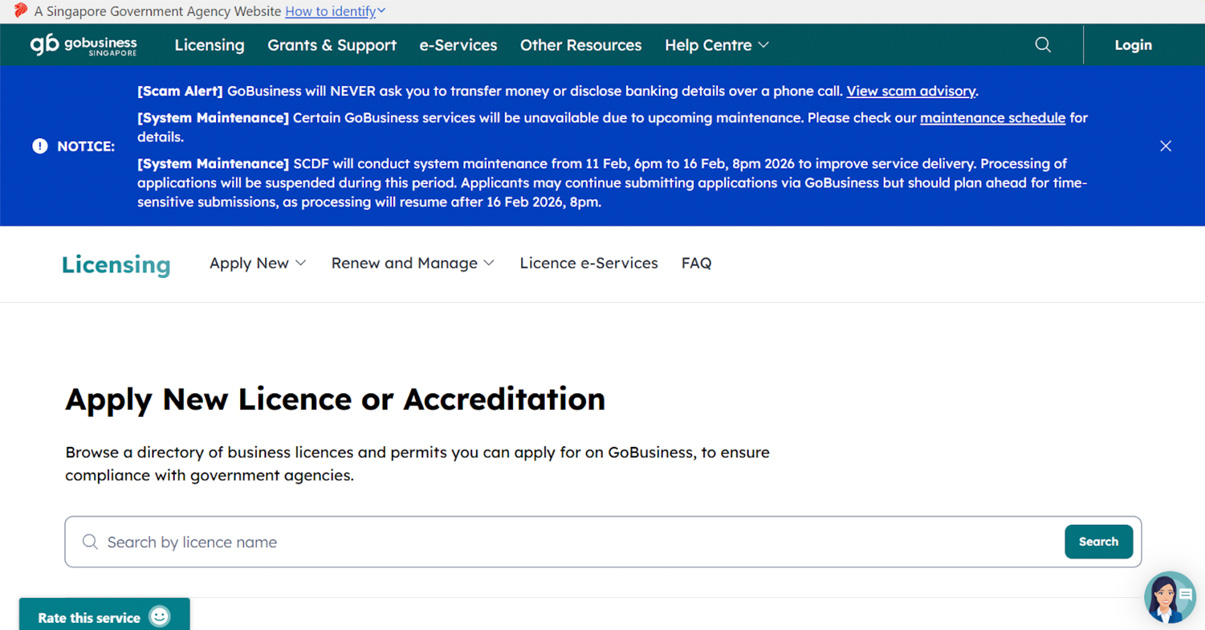Image resolution: width=1205 pixels, height=630 pixels.
Task: Open the Apply New dropdown
Action: (x=257, y=263)
